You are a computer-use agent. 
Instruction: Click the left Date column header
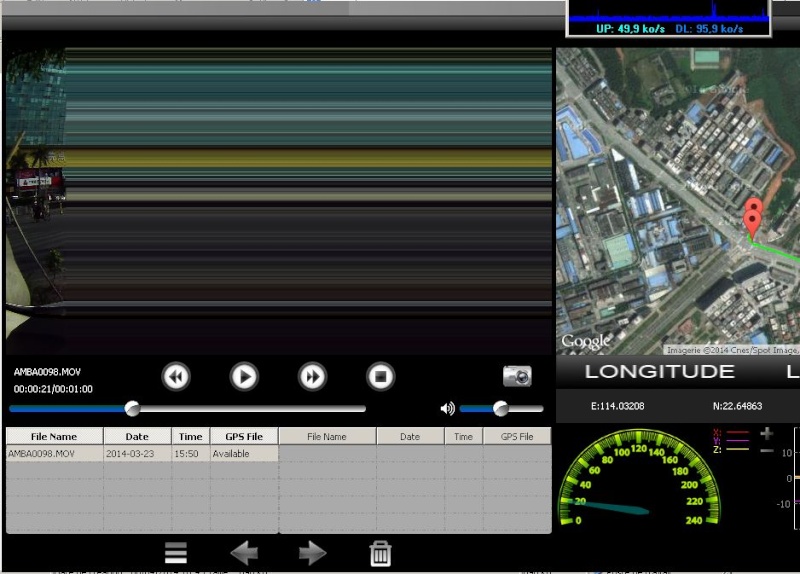(137, 436)
